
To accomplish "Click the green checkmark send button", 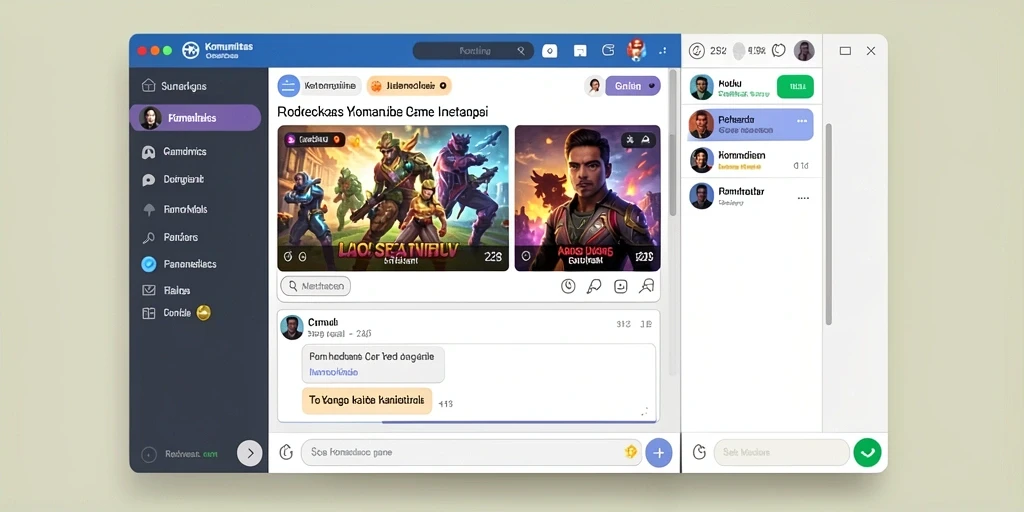I will click(867, 452).
